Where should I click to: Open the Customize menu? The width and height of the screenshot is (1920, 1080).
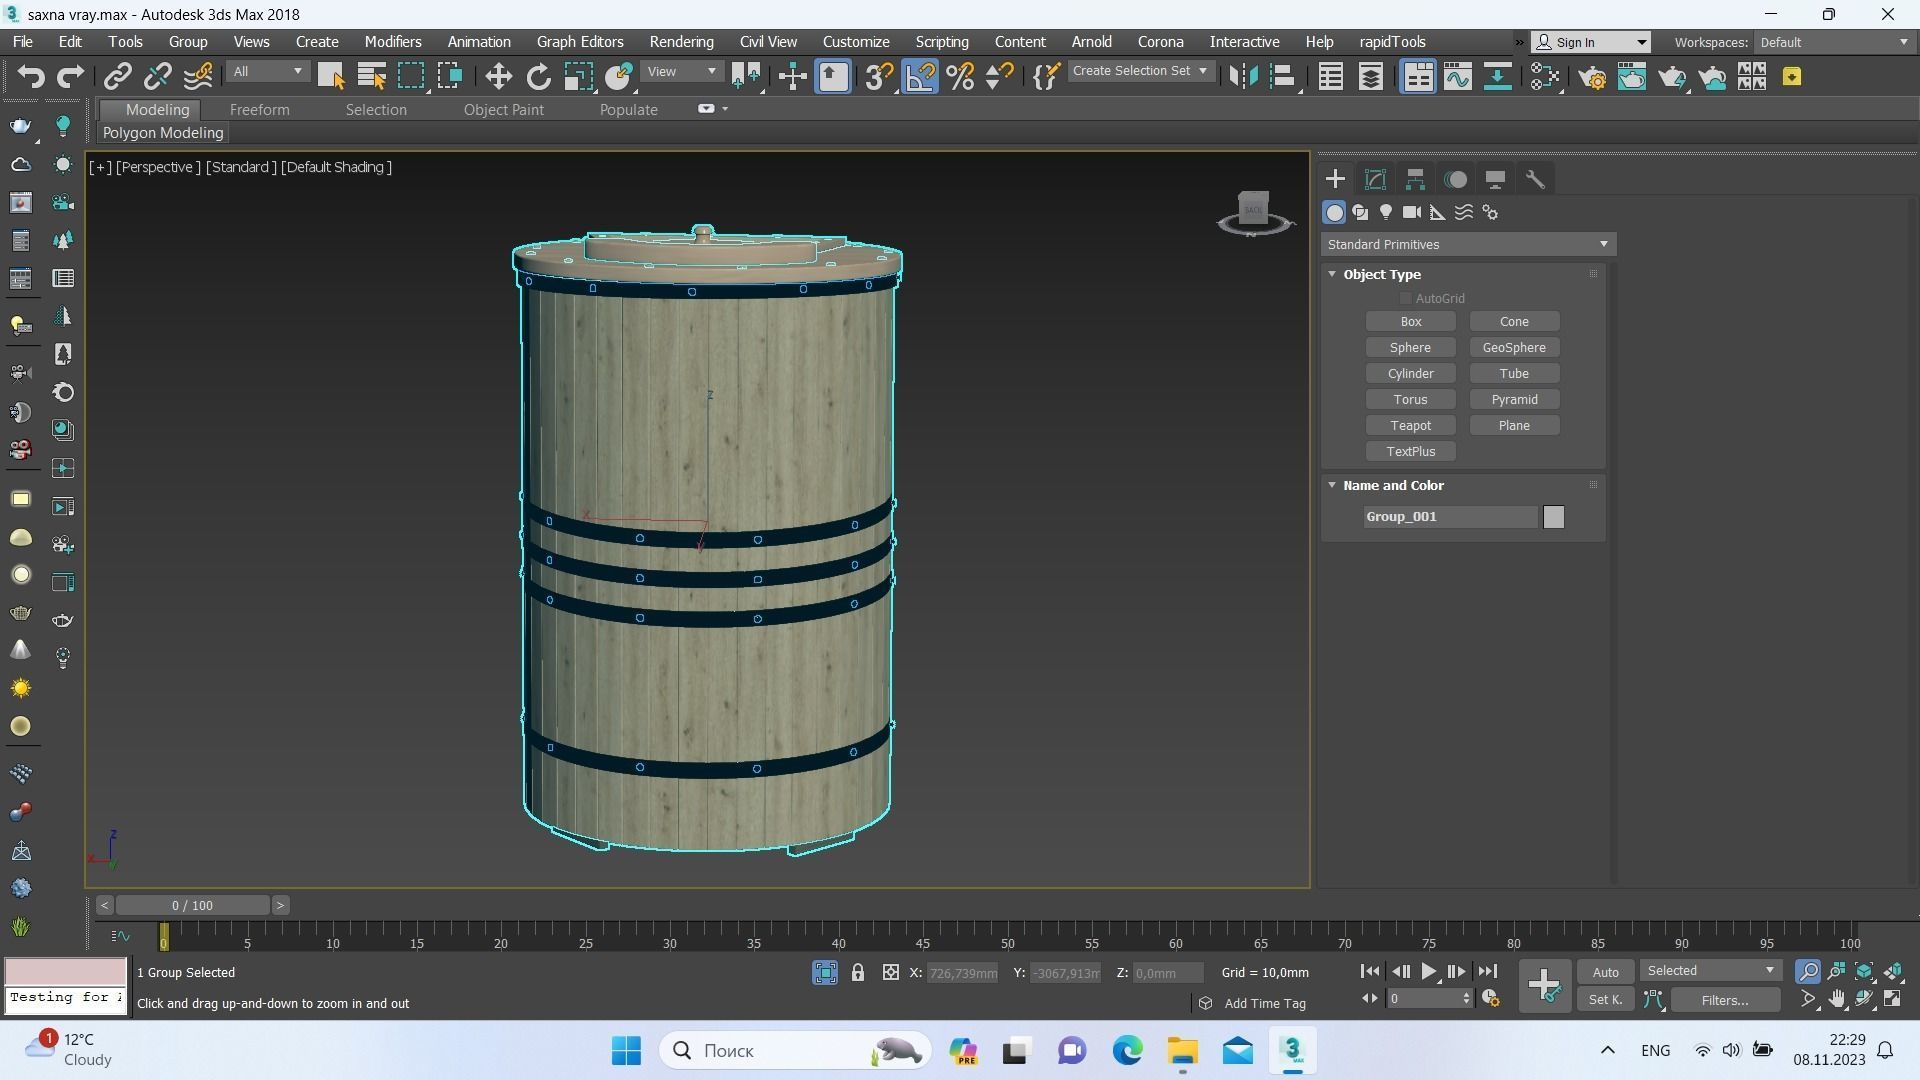856,42
